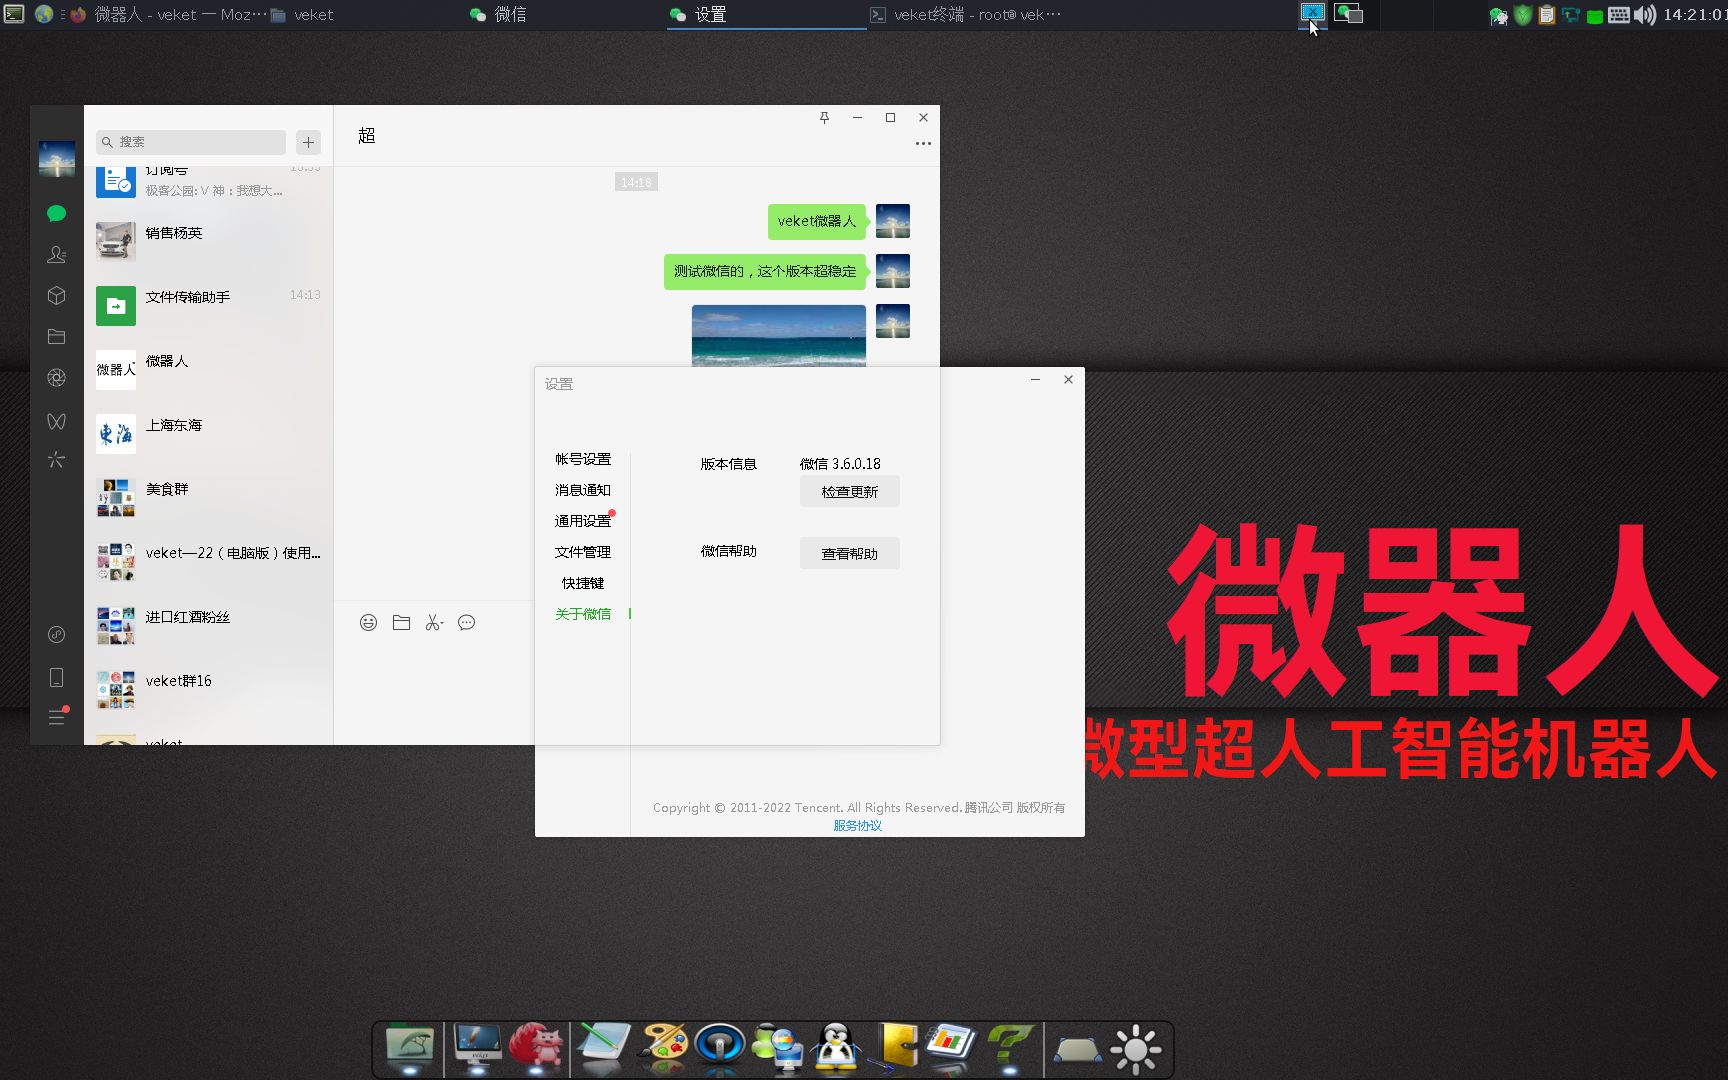The image size is (1728, 1080).
Task: Minimize the 设置 window
Action: tap(1035, 380)
